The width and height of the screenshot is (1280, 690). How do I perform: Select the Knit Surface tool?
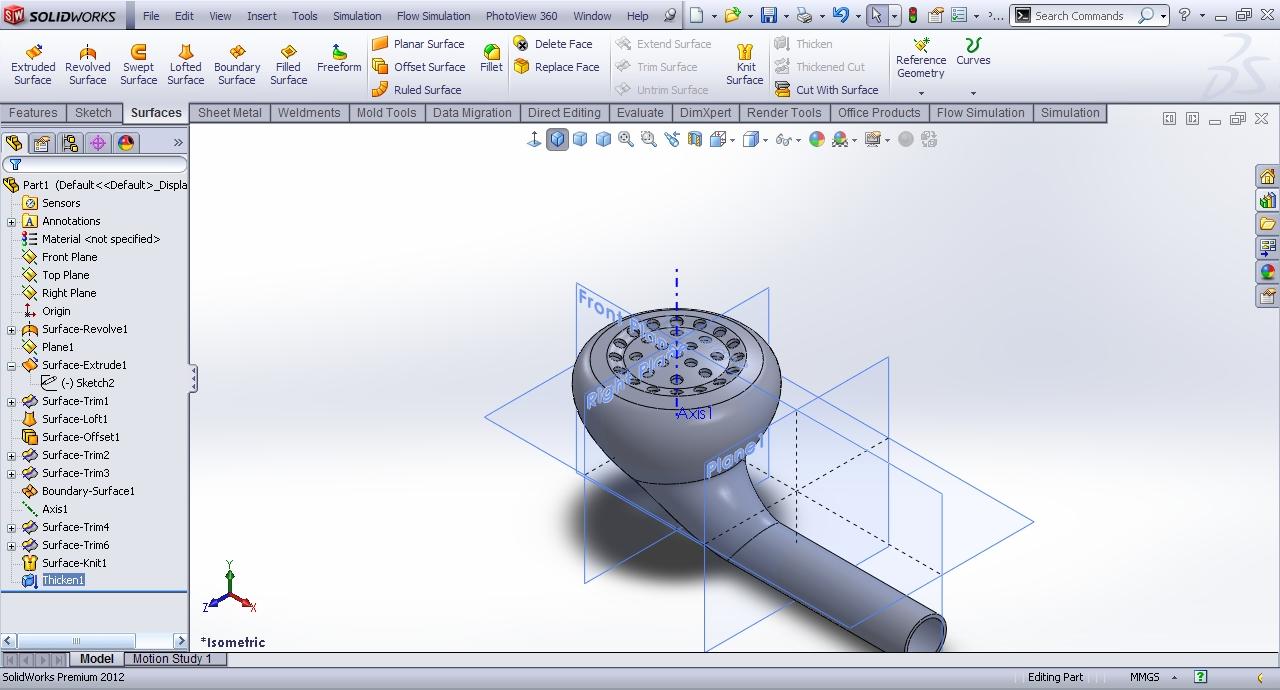point(745,64)
